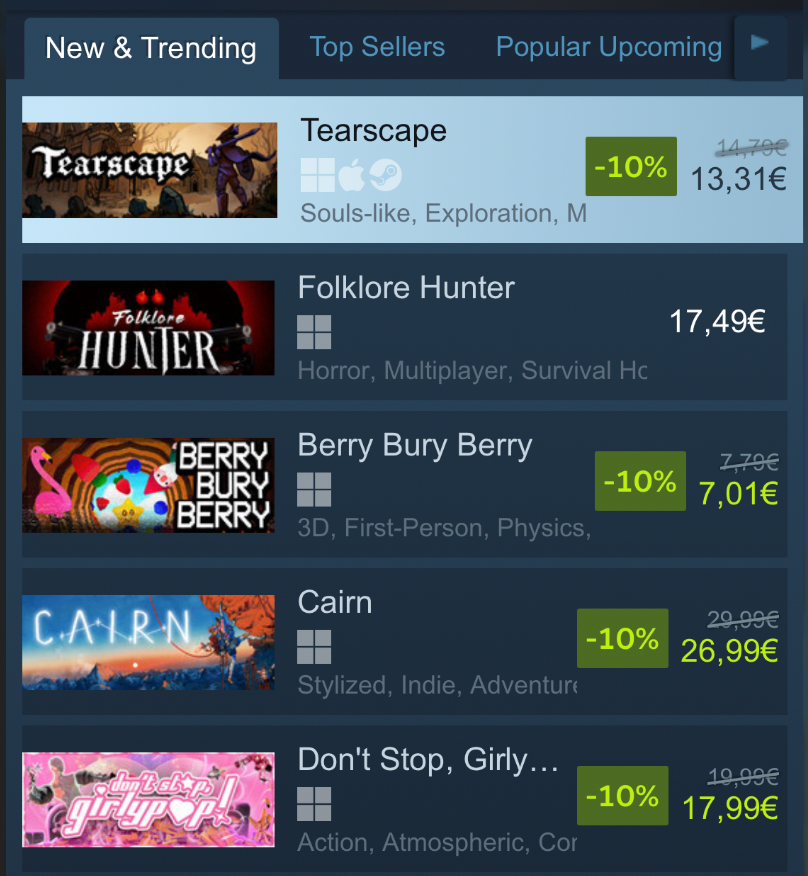Screen dimensions: 808x876
Task: Open the Popular Upcoming tab
Action: [609, 47]
